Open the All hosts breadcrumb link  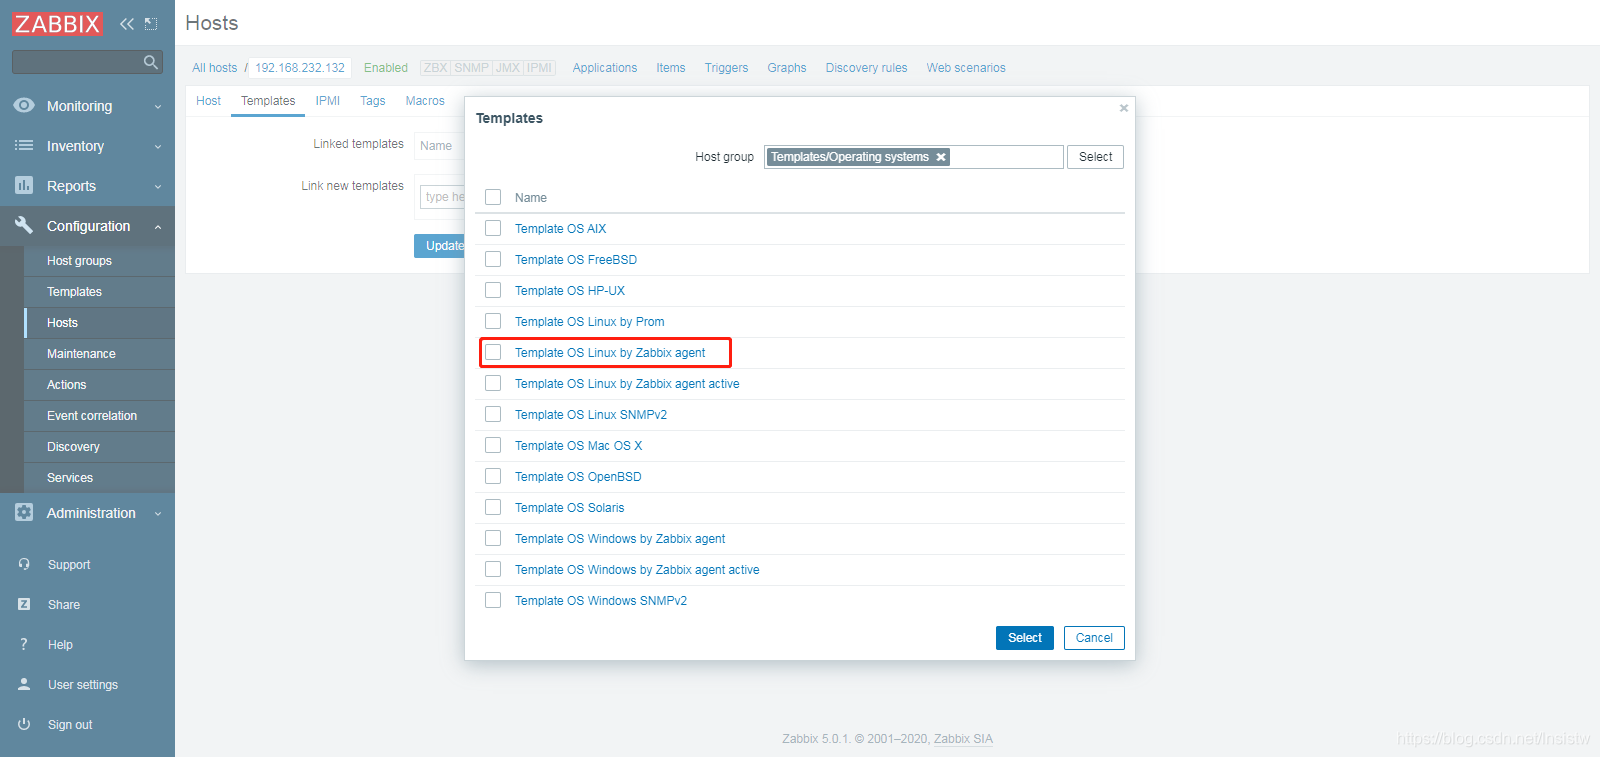[215, 68]
